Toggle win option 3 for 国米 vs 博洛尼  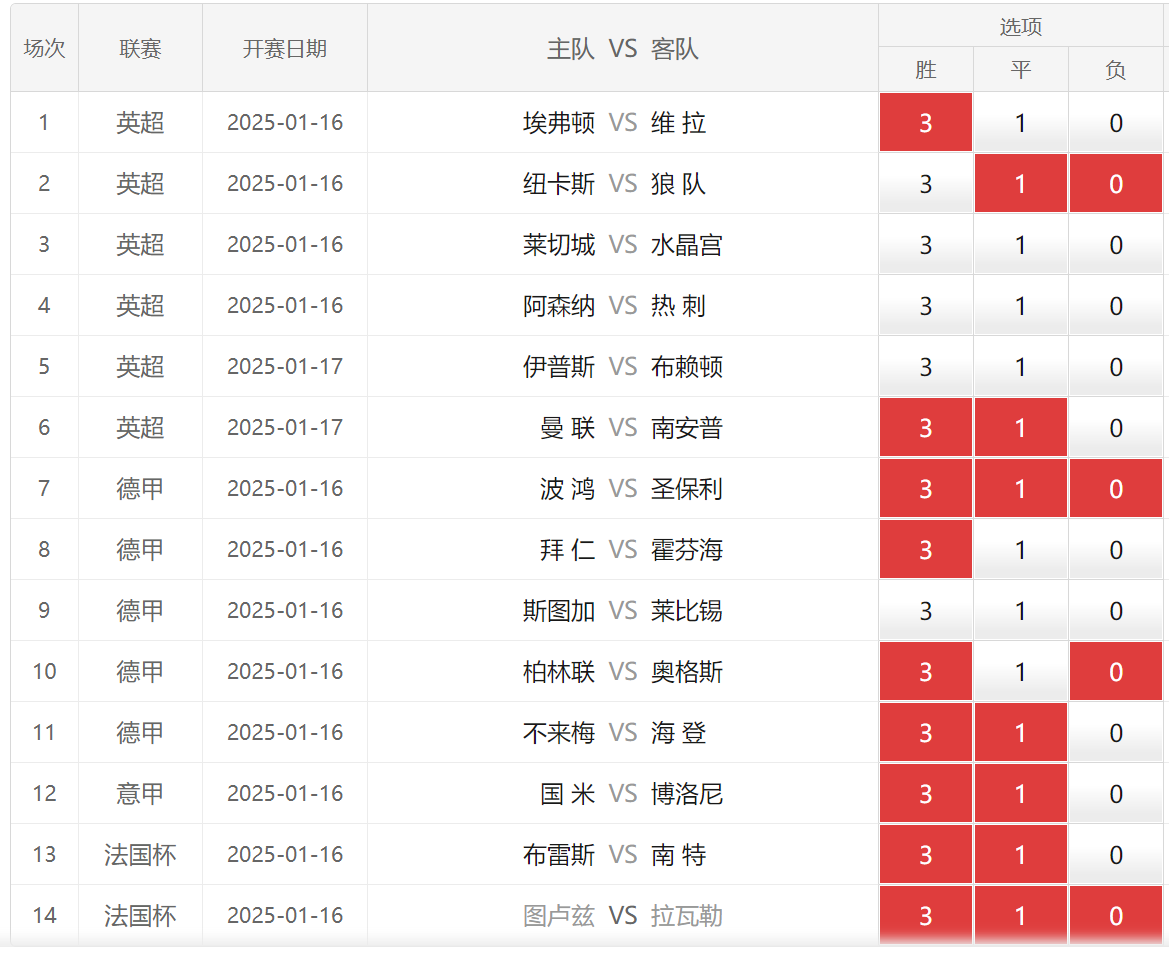click(x=925, y=795)
